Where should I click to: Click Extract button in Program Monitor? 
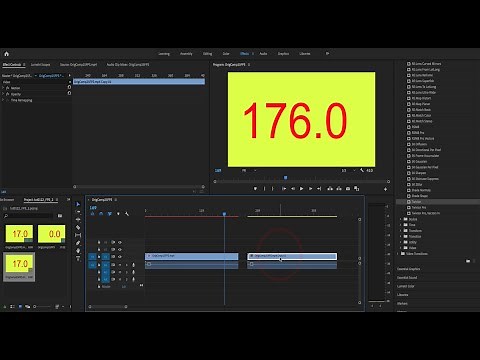[339, 189]
